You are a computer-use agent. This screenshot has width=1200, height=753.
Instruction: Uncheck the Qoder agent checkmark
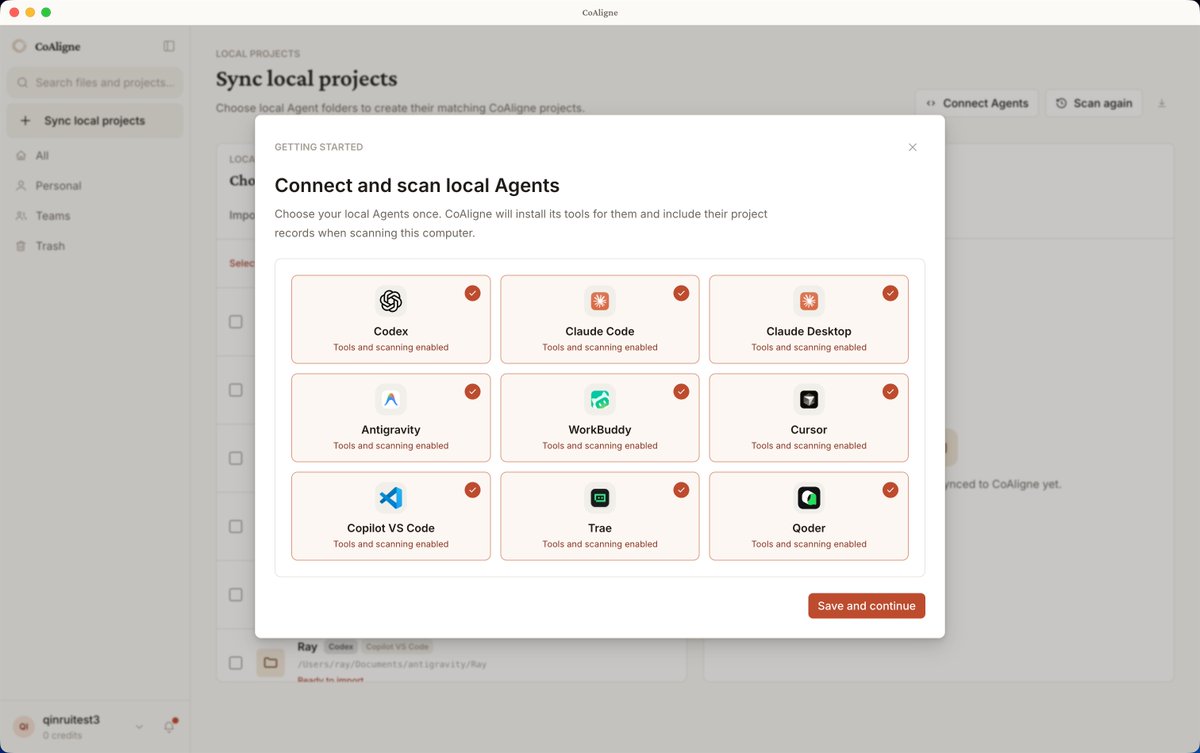coord(890,490)
